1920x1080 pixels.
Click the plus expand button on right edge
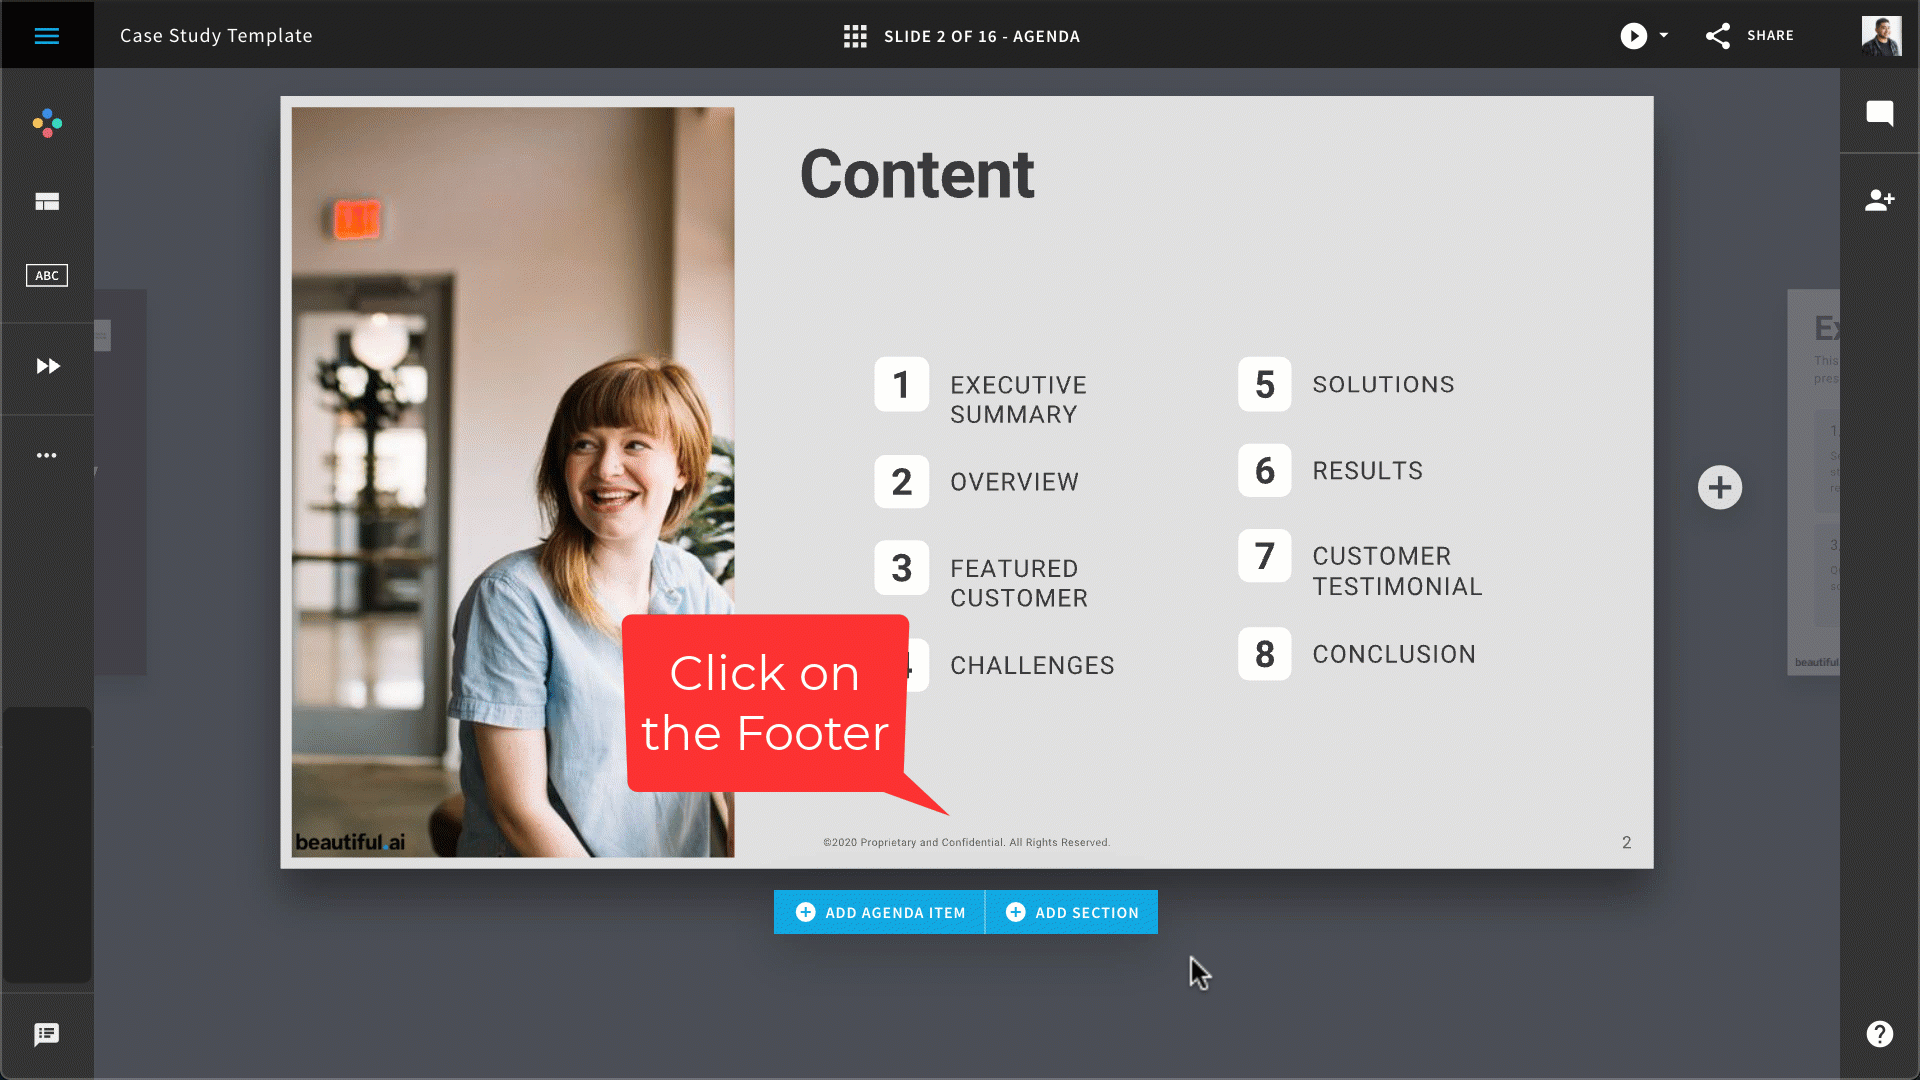click(x=1720, y=485)
